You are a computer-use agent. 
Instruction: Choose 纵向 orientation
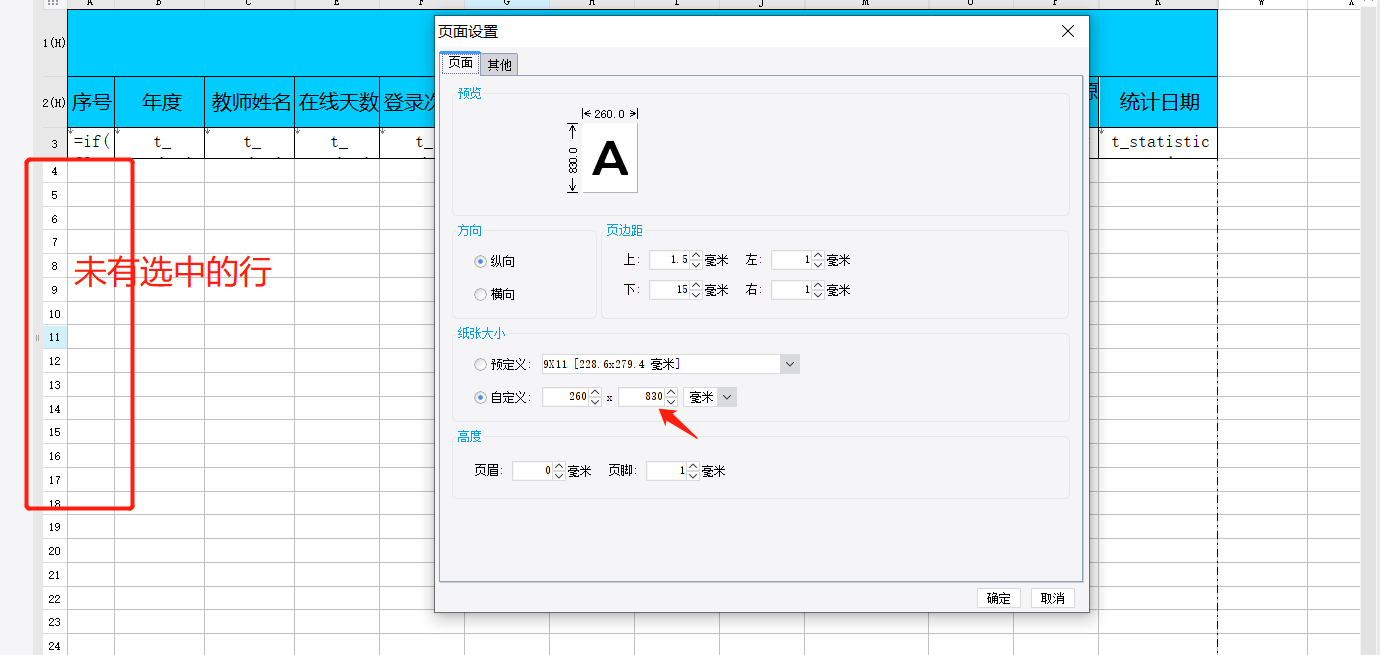pyautogui.click(x=495, y=261)
